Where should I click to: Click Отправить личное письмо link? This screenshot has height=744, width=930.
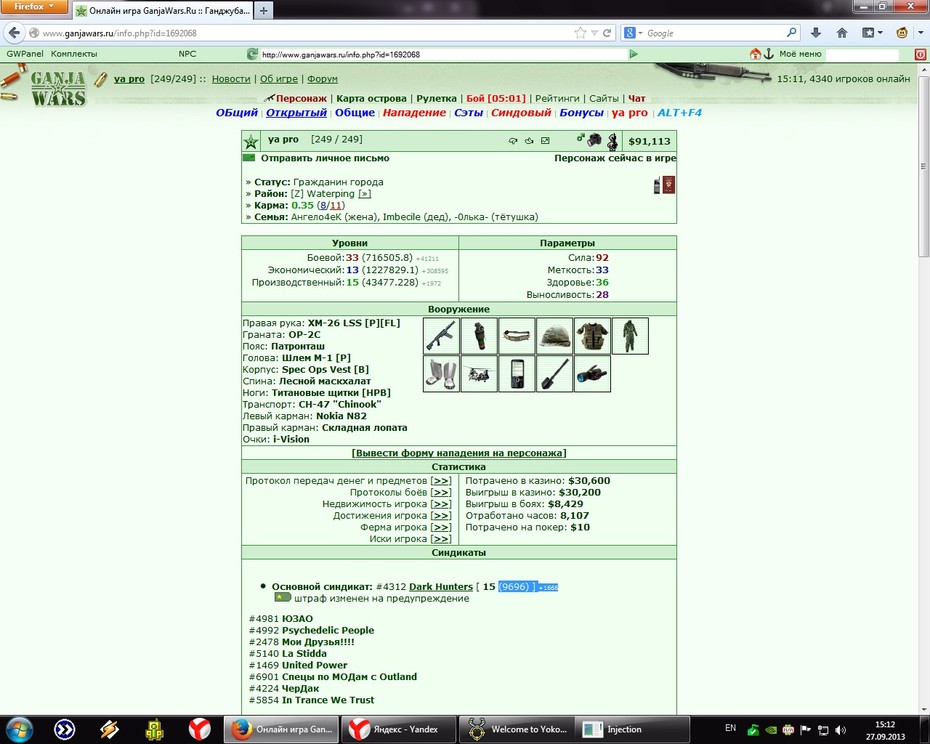point(325,158)
